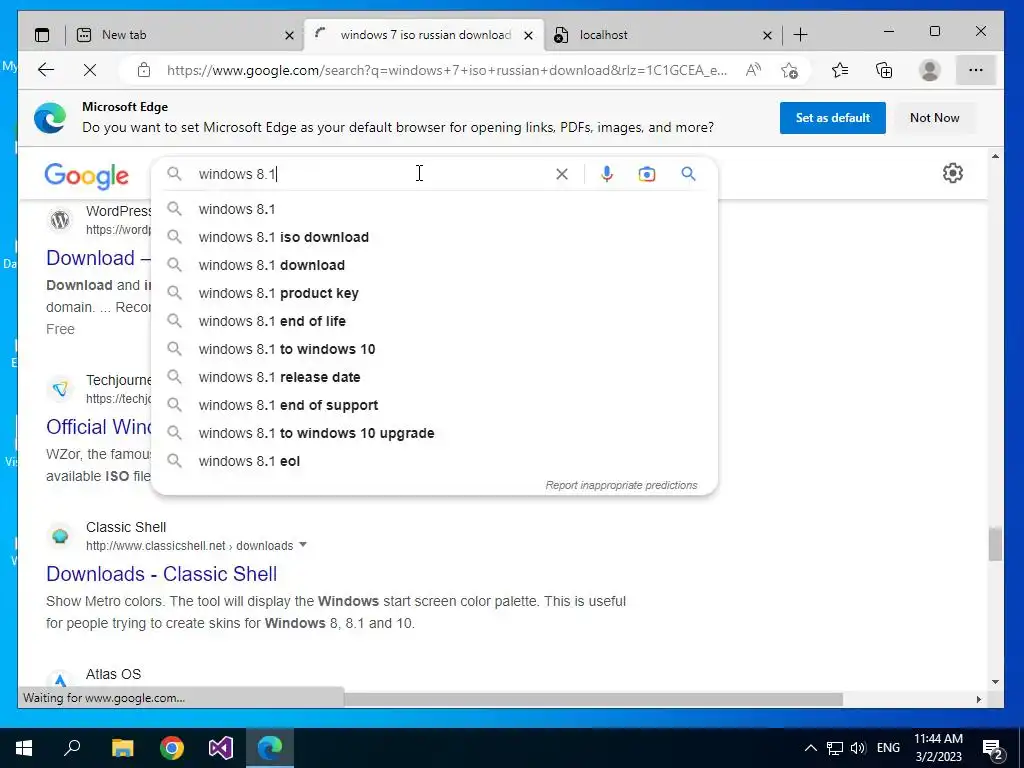Close the localhost tab
Image resolution: width=1024 pixels, height=768 pixels.
coord(767,35)
